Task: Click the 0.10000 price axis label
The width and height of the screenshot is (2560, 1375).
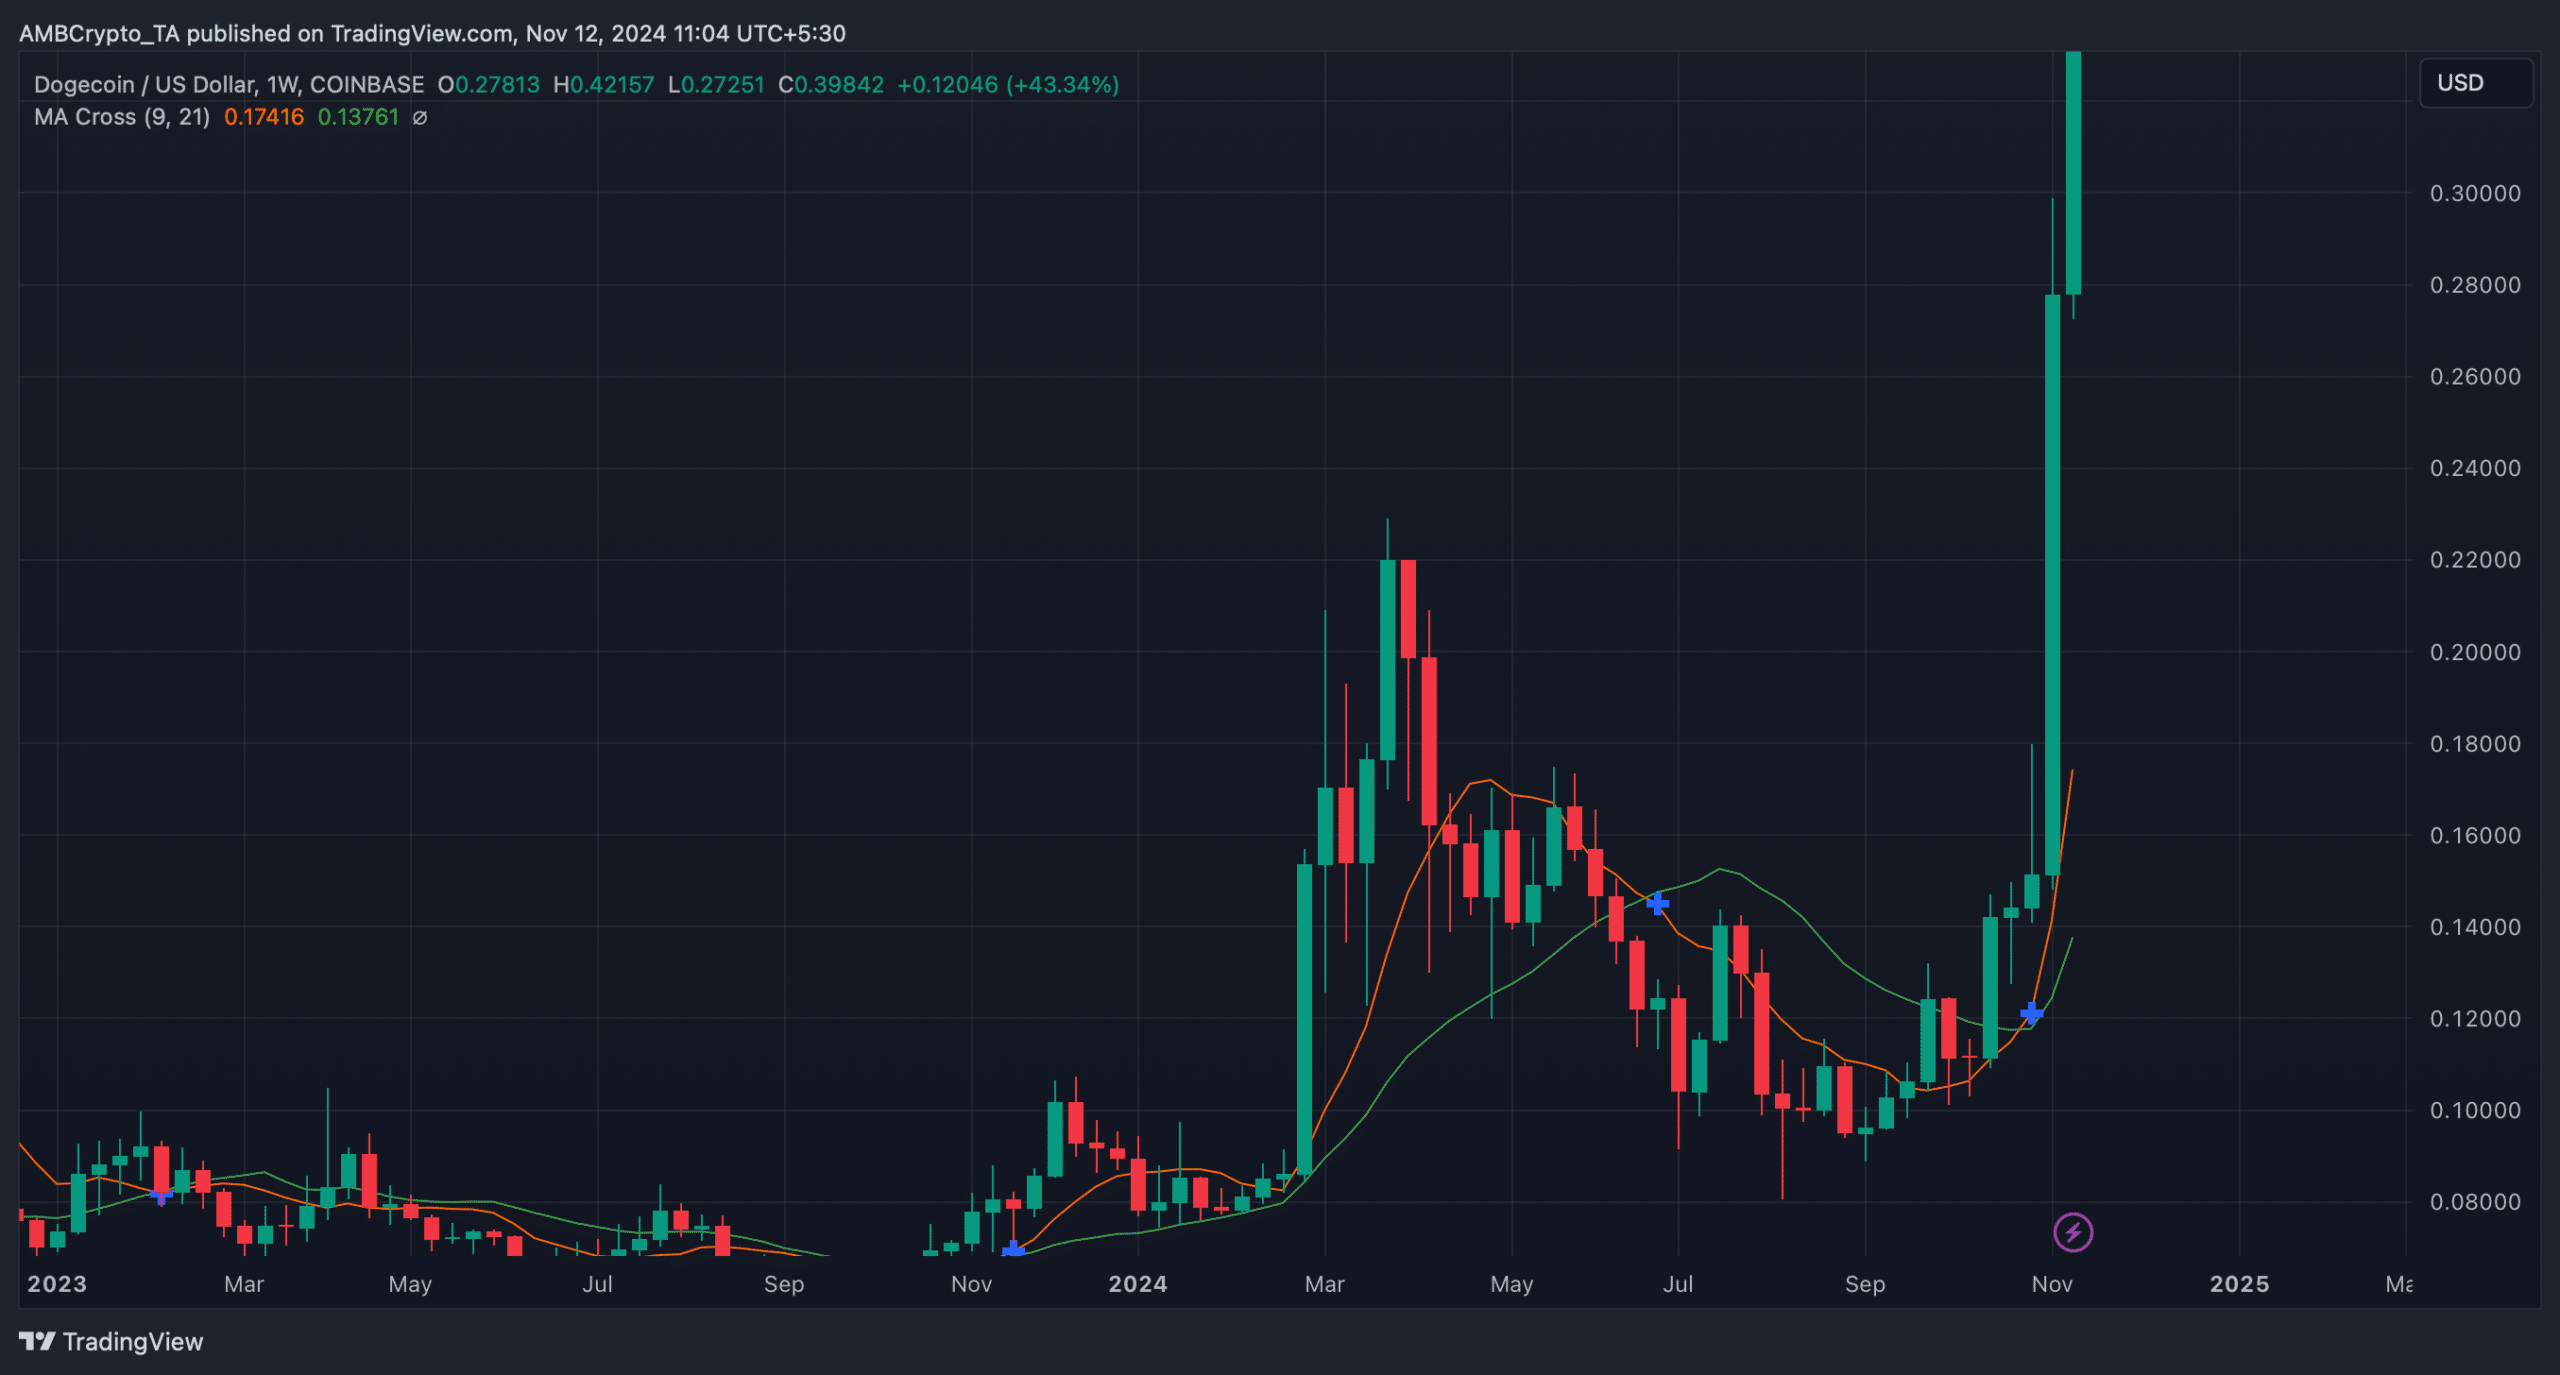Action: [x=2475, y=1110]
